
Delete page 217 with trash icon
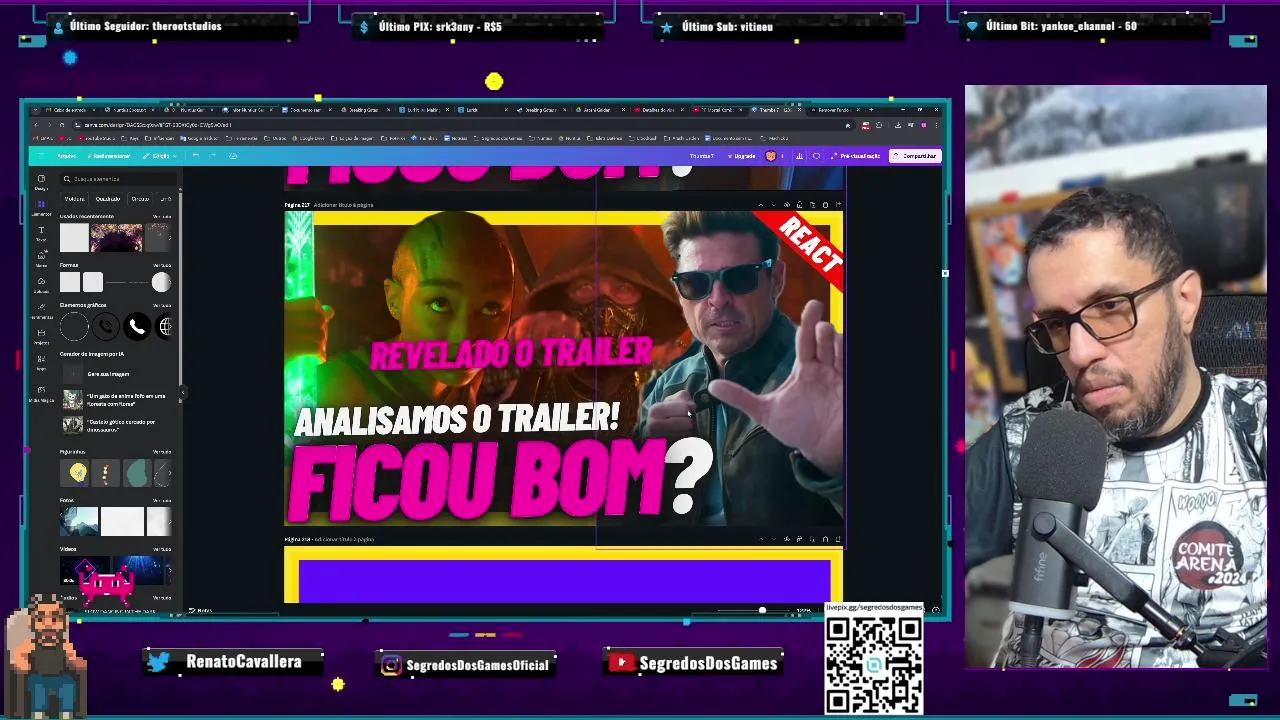pyautogui.click(x=825, y=205)
